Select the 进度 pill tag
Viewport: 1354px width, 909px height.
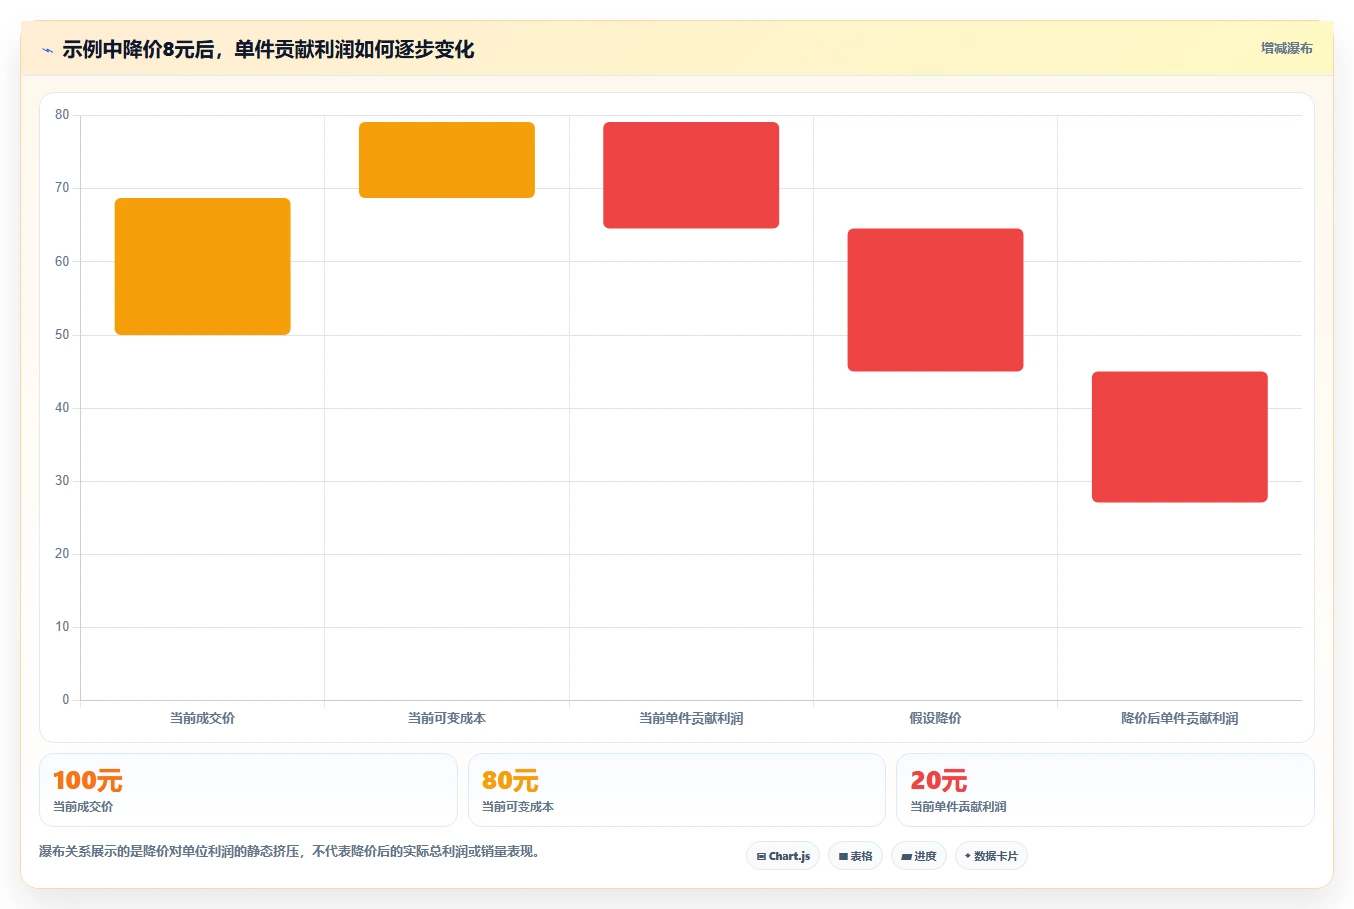(919, 856)
